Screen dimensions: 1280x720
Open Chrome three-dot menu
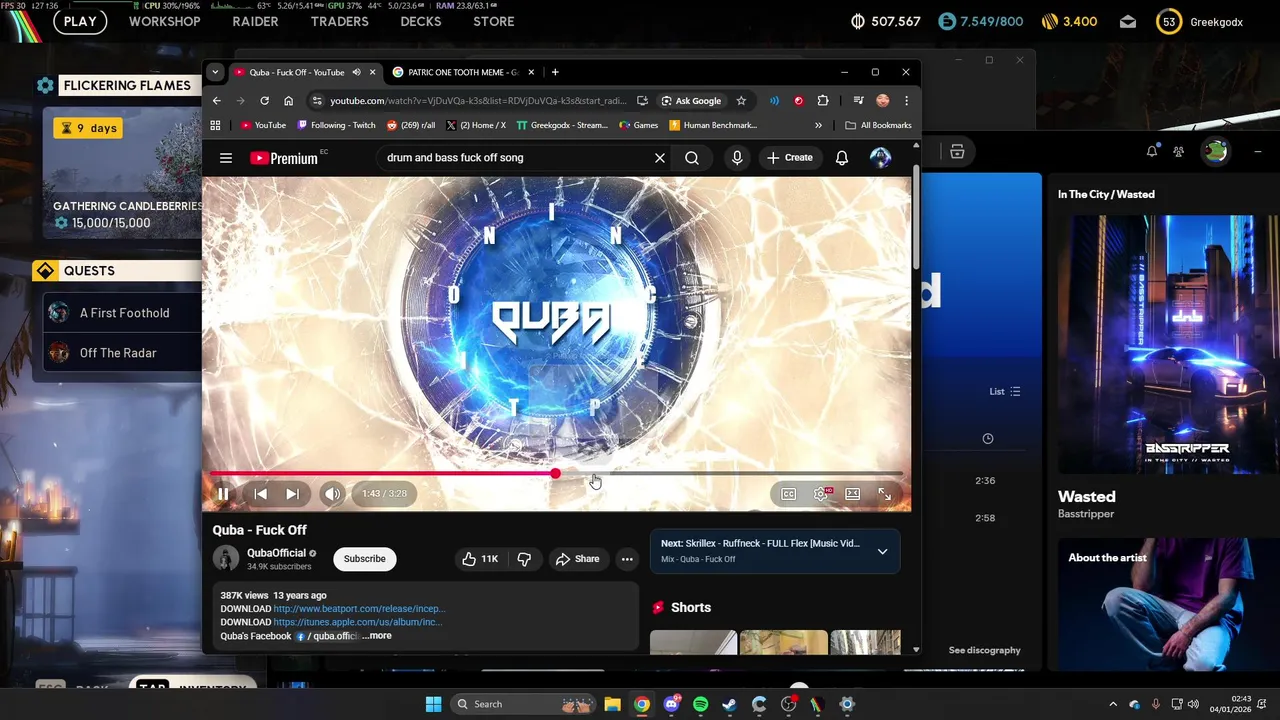pos(906,101)
